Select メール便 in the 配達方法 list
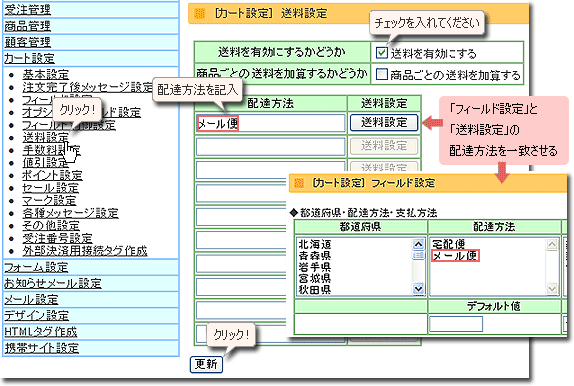Screen dimensions: 574x386 tap(455, 256)
